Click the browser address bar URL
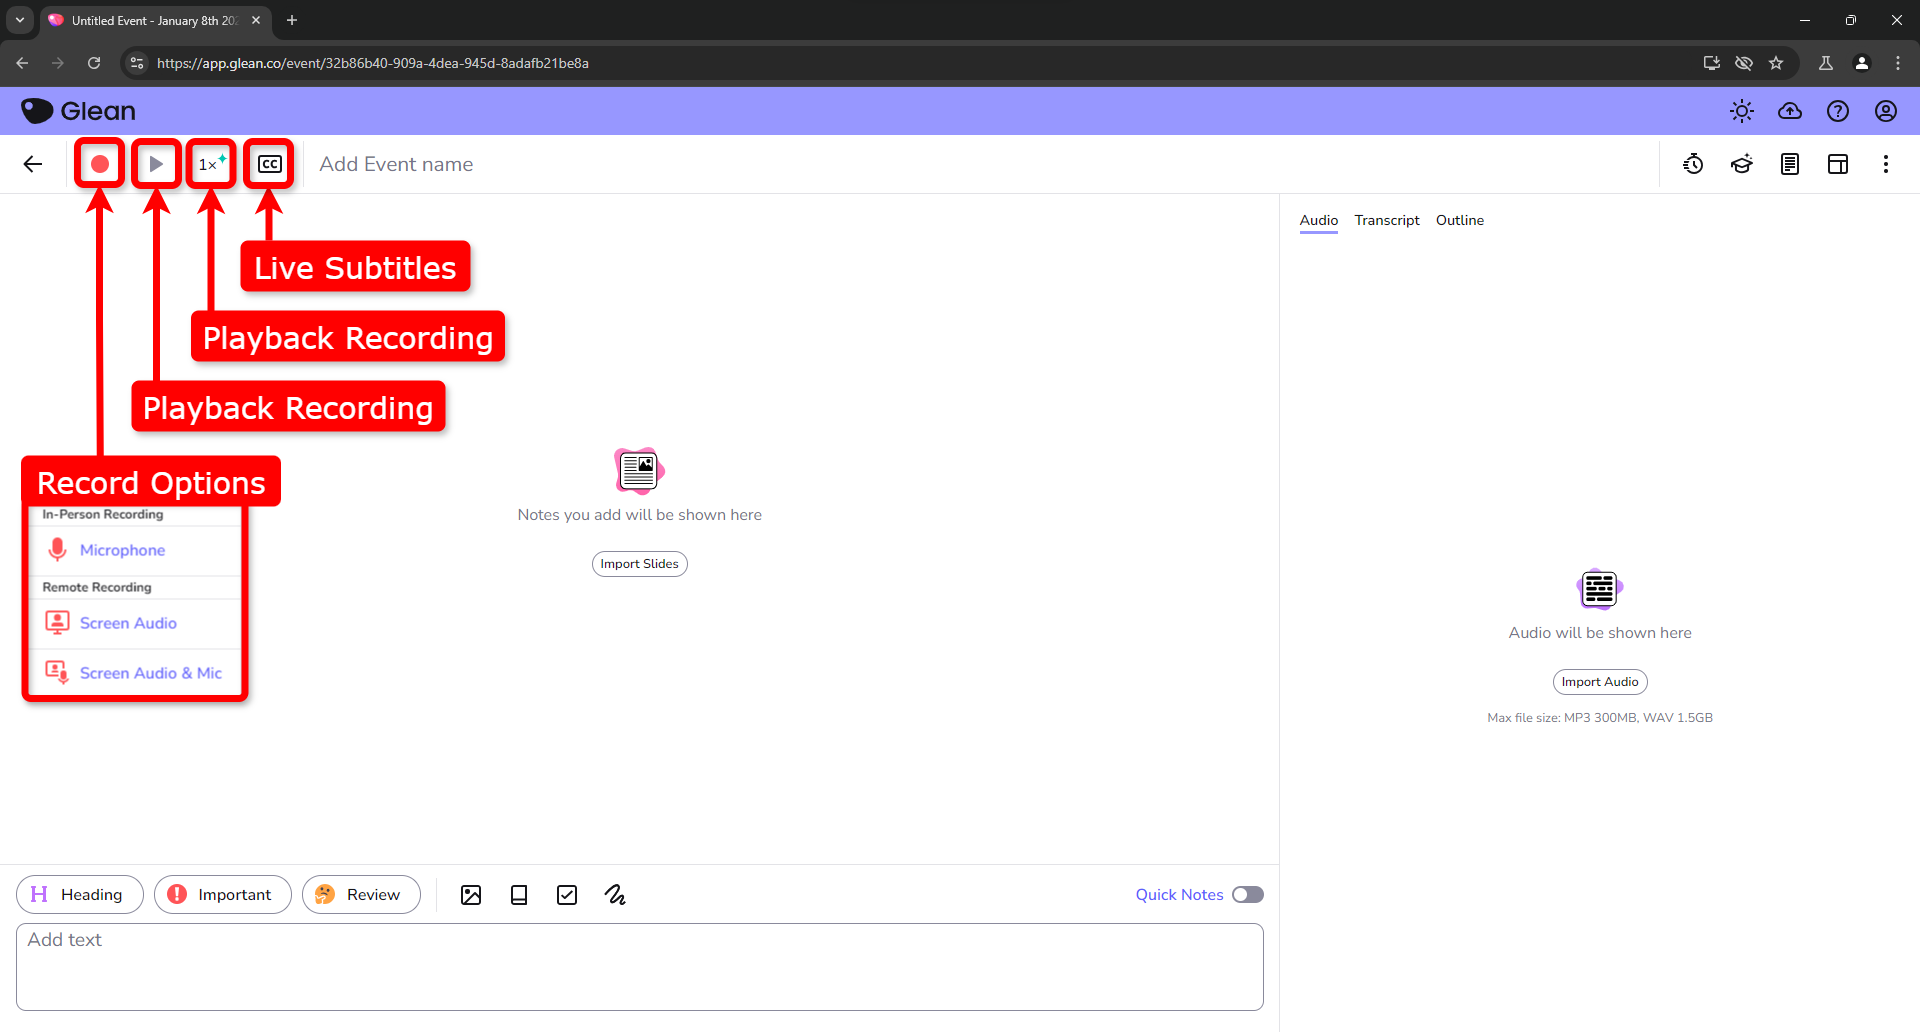Screen dimensions: 1920x1032 pyautogui.click(x=372, y=63)
